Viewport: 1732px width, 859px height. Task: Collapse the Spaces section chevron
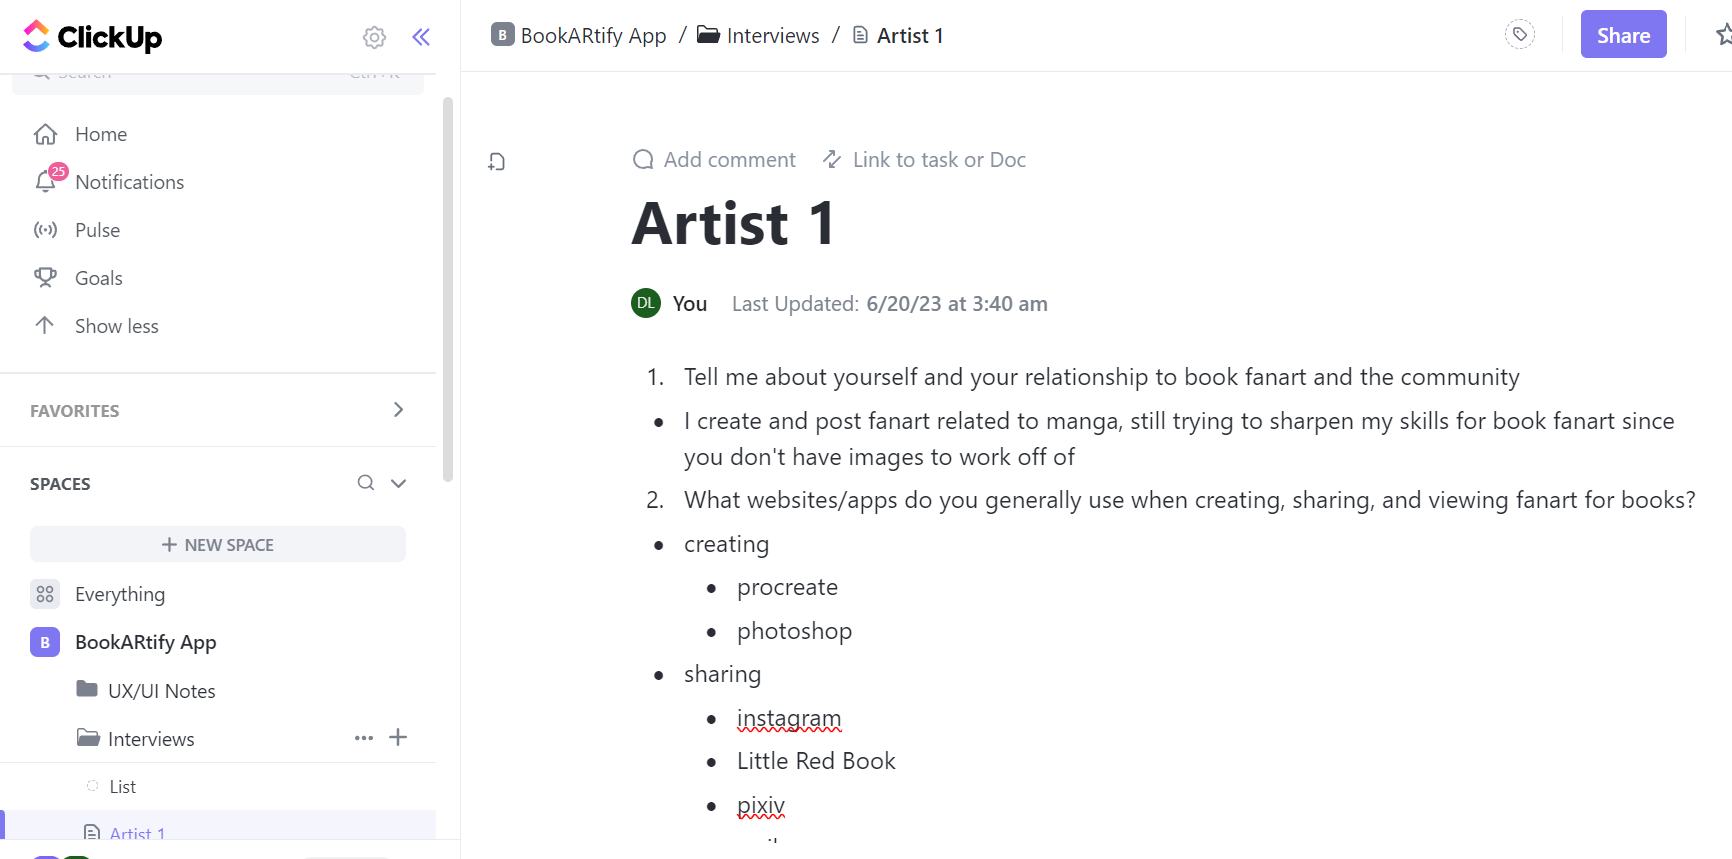[x=398, y=483]
